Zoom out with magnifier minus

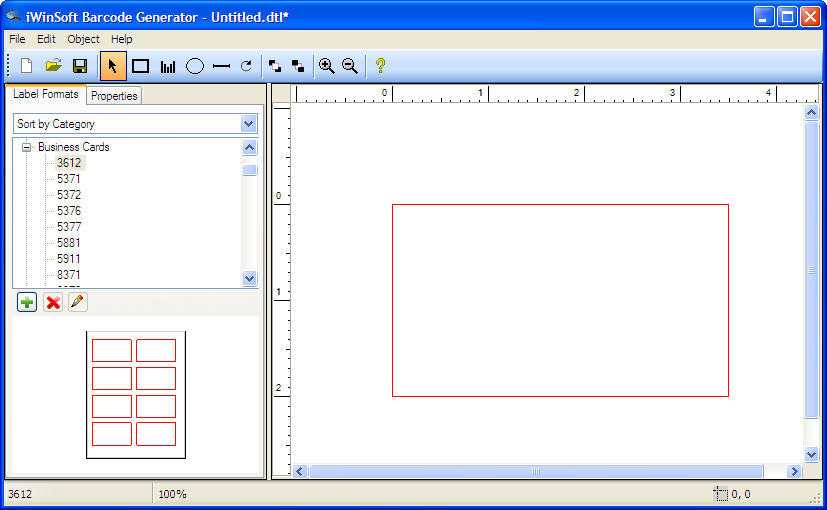(x=350, y=66)
